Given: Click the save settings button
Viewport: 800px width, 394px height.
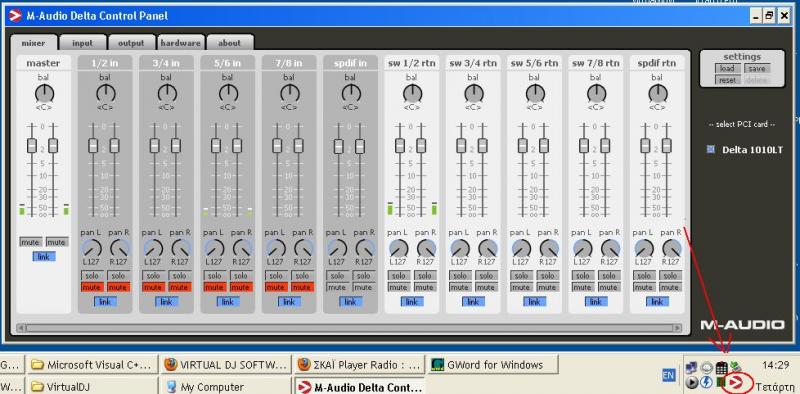Looking at the screenshot, I should point(757,68).
